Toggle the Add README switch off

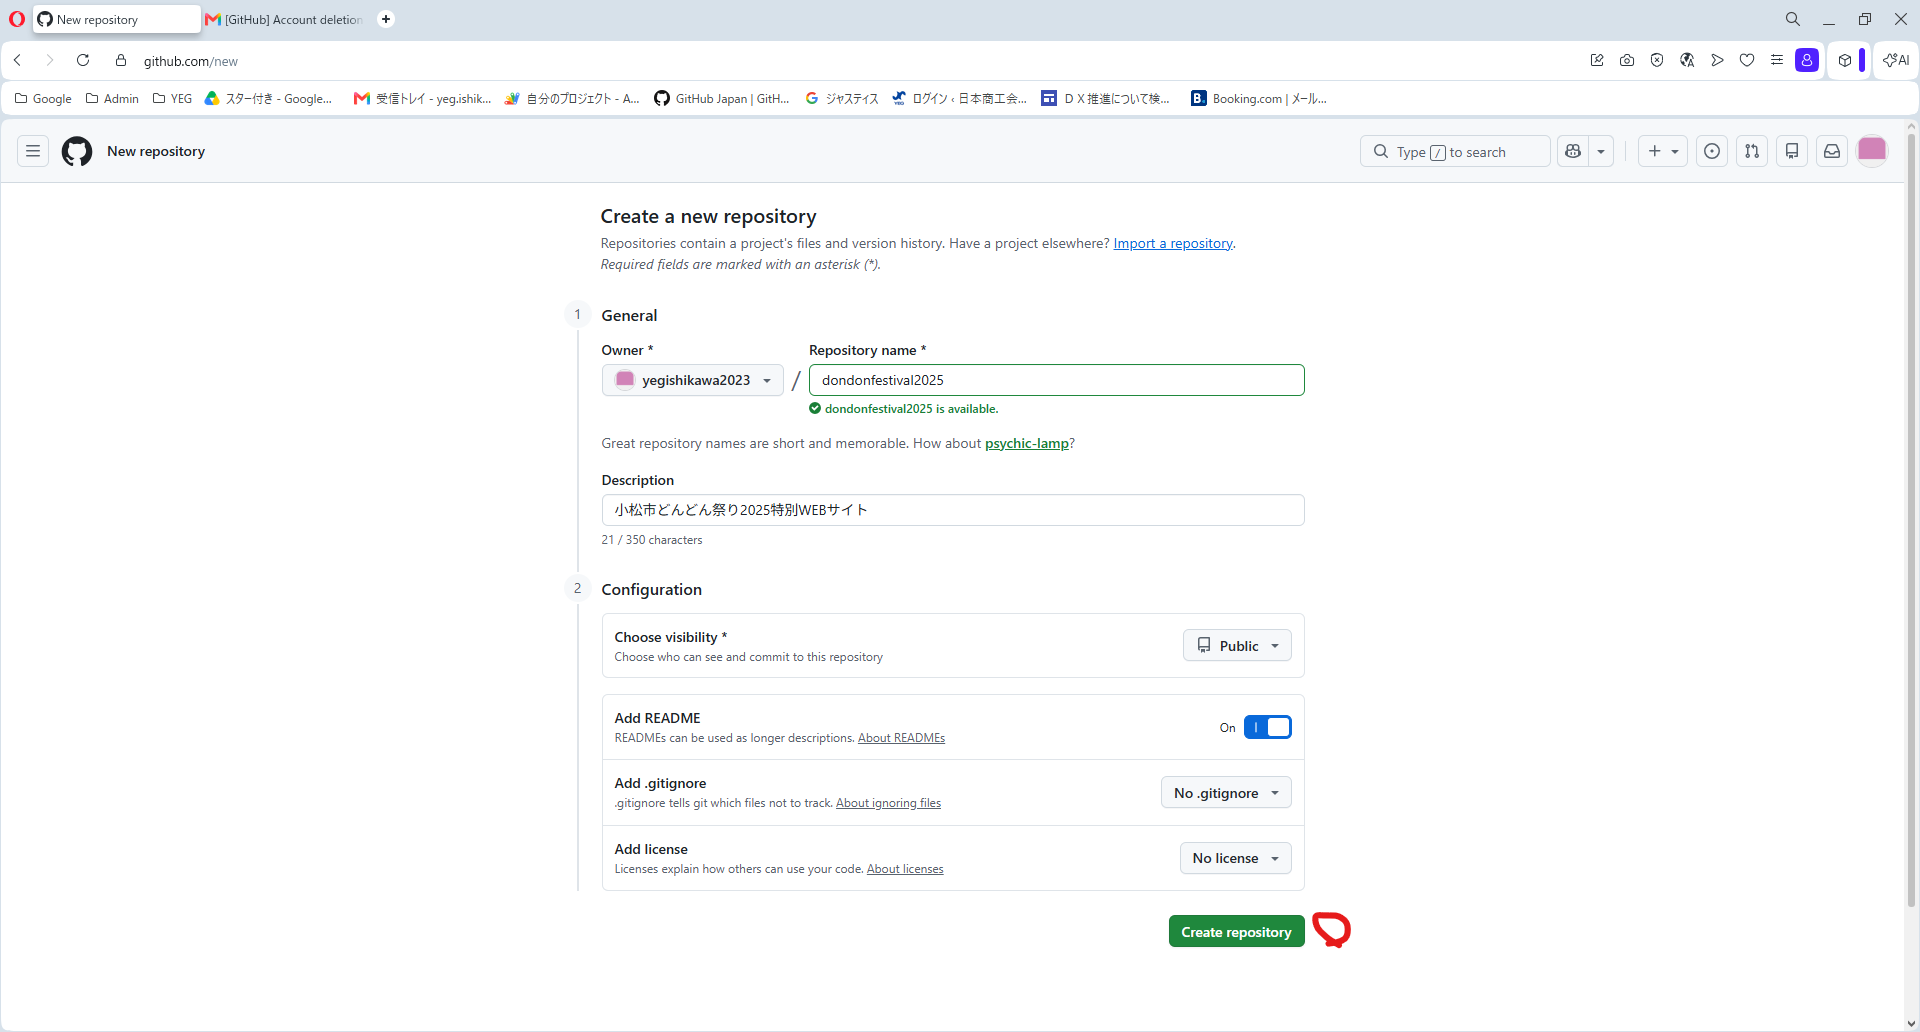(x=1267, y=727)
